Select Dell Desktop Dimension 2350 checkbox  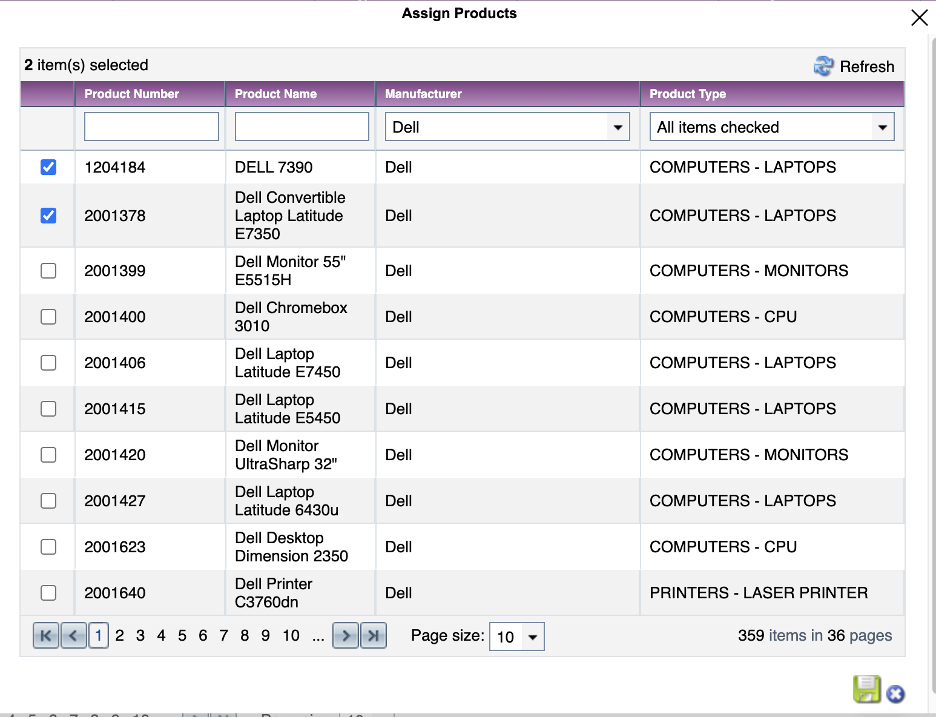(x=48, y=547)
